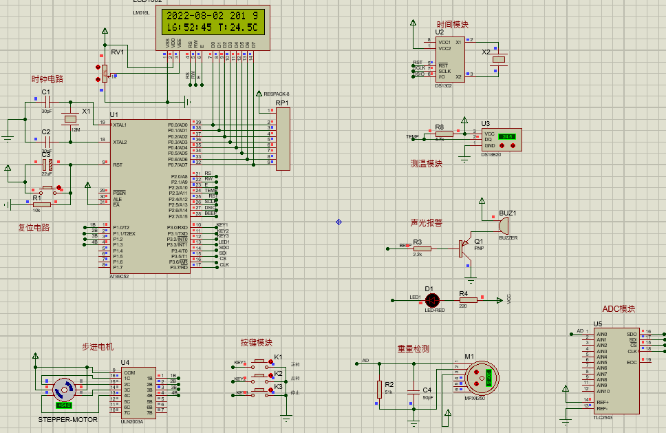
Task: Select the RV1 potentiometer body
Action: pyautogui.click(x=105, y=73)
